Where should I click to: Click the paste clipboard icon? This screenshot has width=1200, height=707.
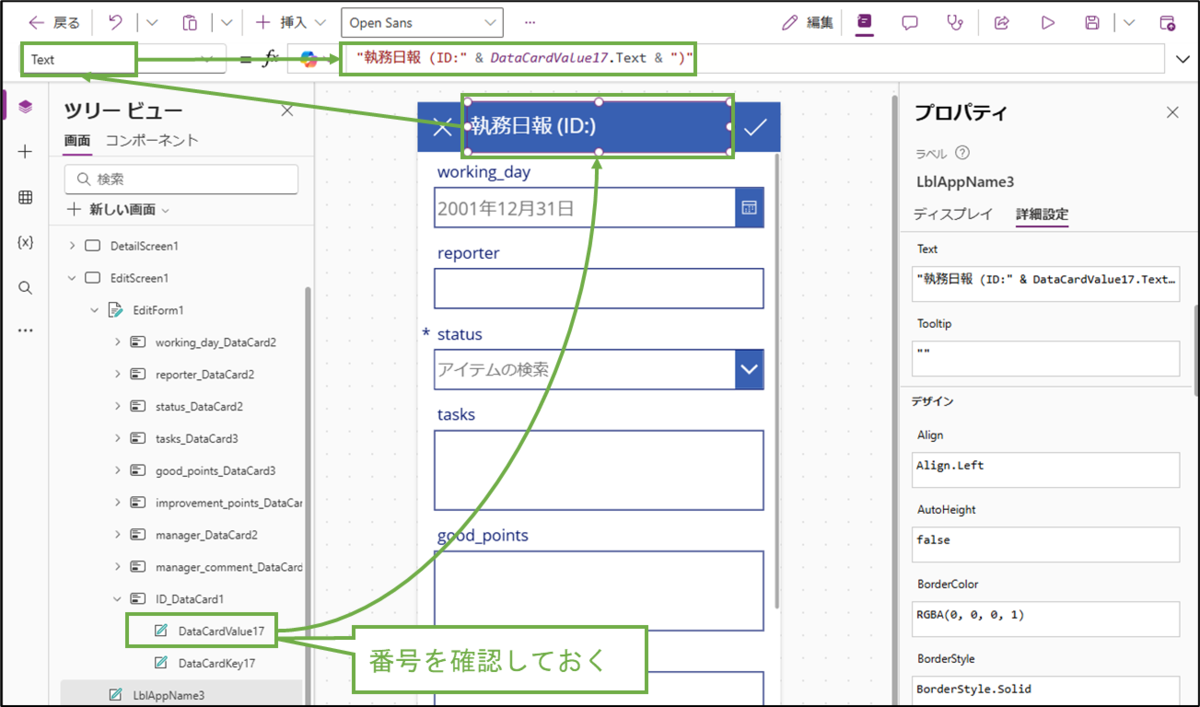(190, 22)
